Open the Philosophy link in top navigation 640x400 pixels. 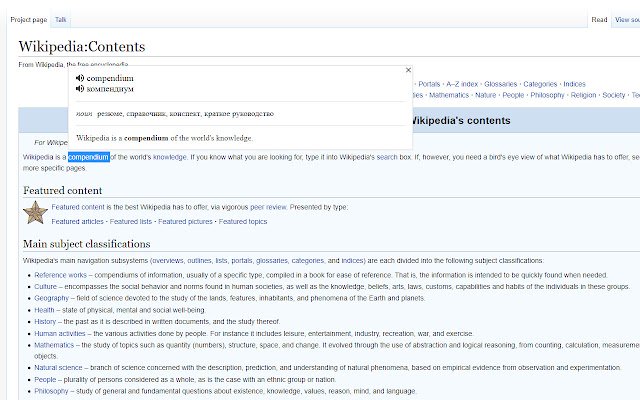[547, 95]
